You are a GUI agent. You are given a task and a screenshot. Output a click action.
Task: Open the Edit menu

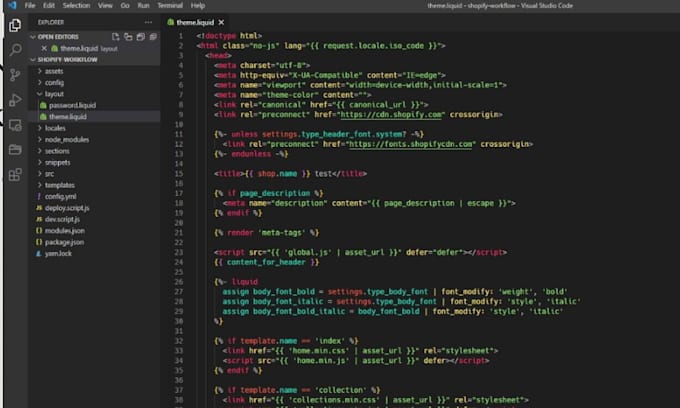(49, 6)
